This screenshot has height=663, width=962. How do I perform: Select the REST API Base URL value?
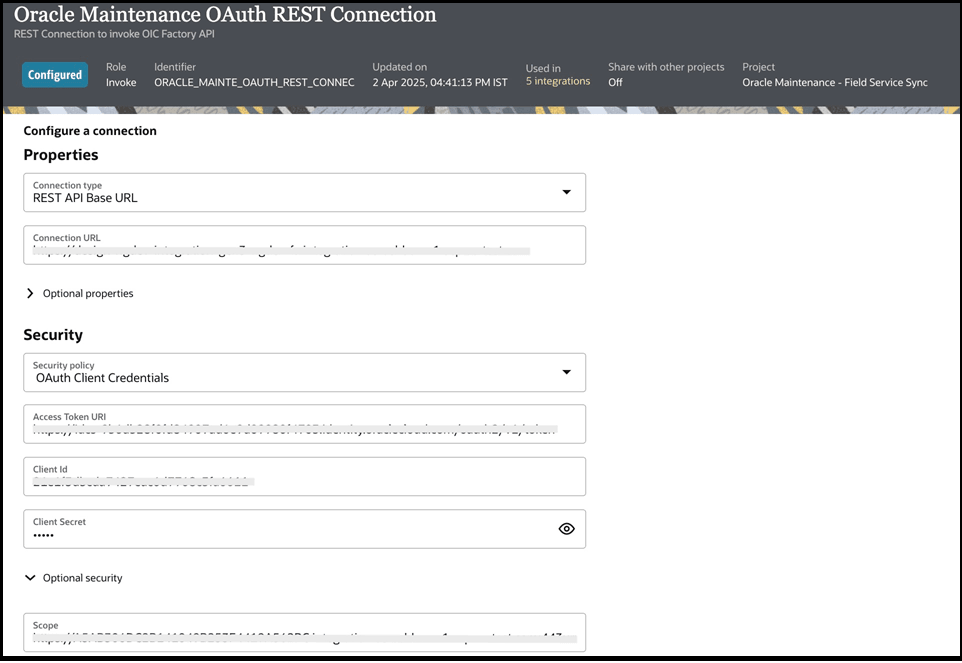[x=85, y=198]
